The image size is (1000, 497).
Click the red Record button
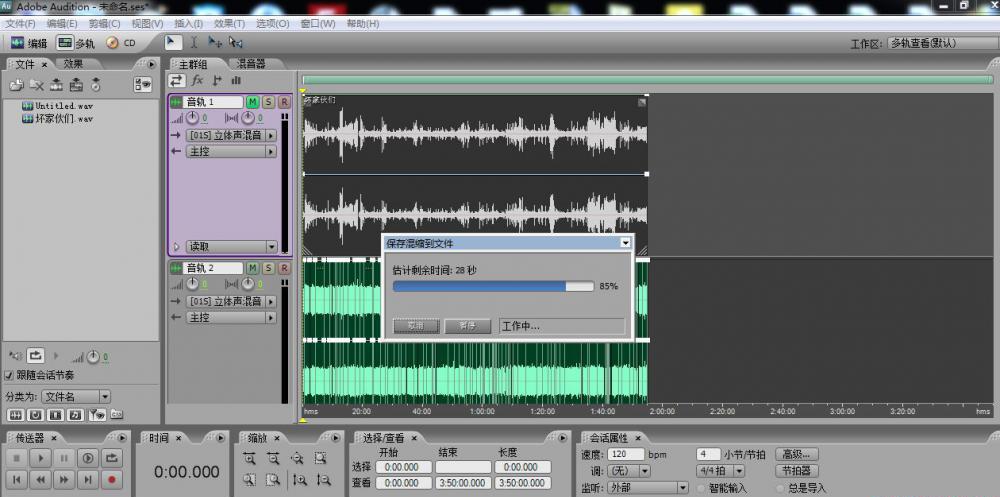pyautogui.click(x=112, y=479)
